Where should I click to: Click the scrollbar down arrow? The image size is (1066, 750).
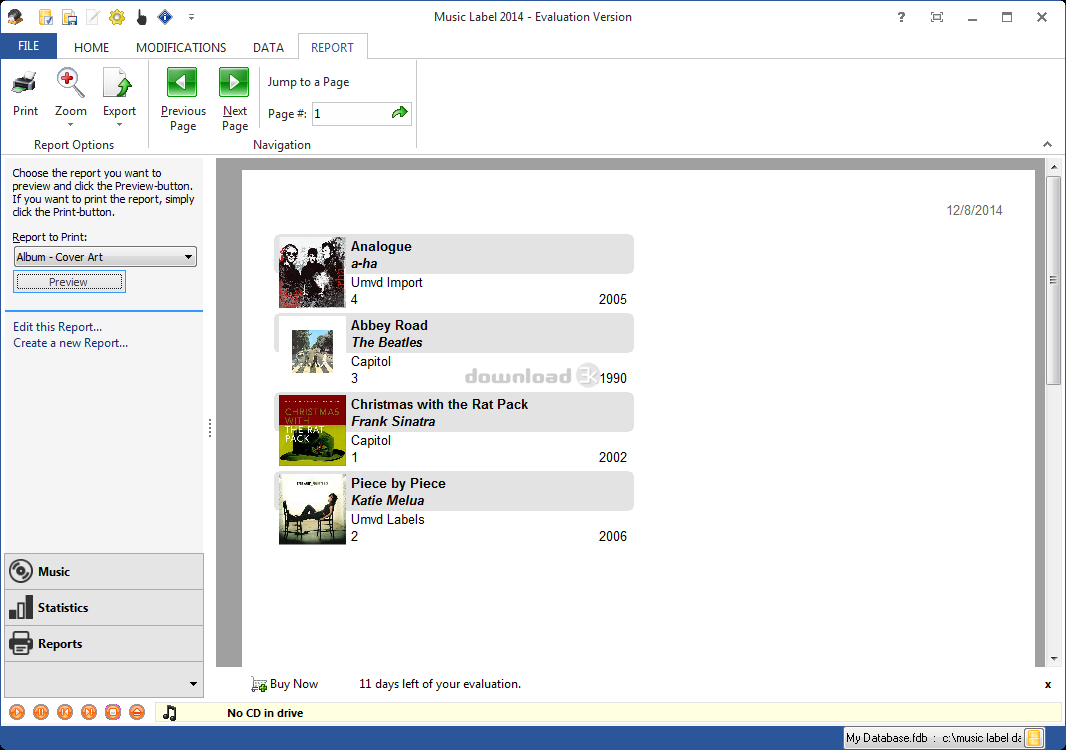tap(1054, 659)
